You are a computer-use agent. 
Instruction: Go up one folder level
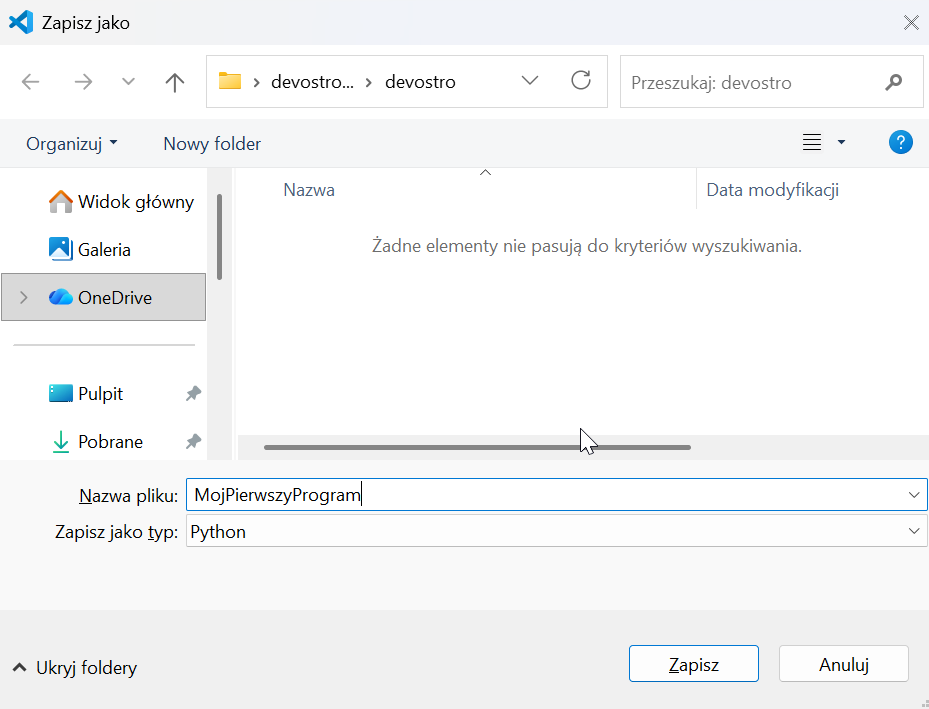click(175, 82)
